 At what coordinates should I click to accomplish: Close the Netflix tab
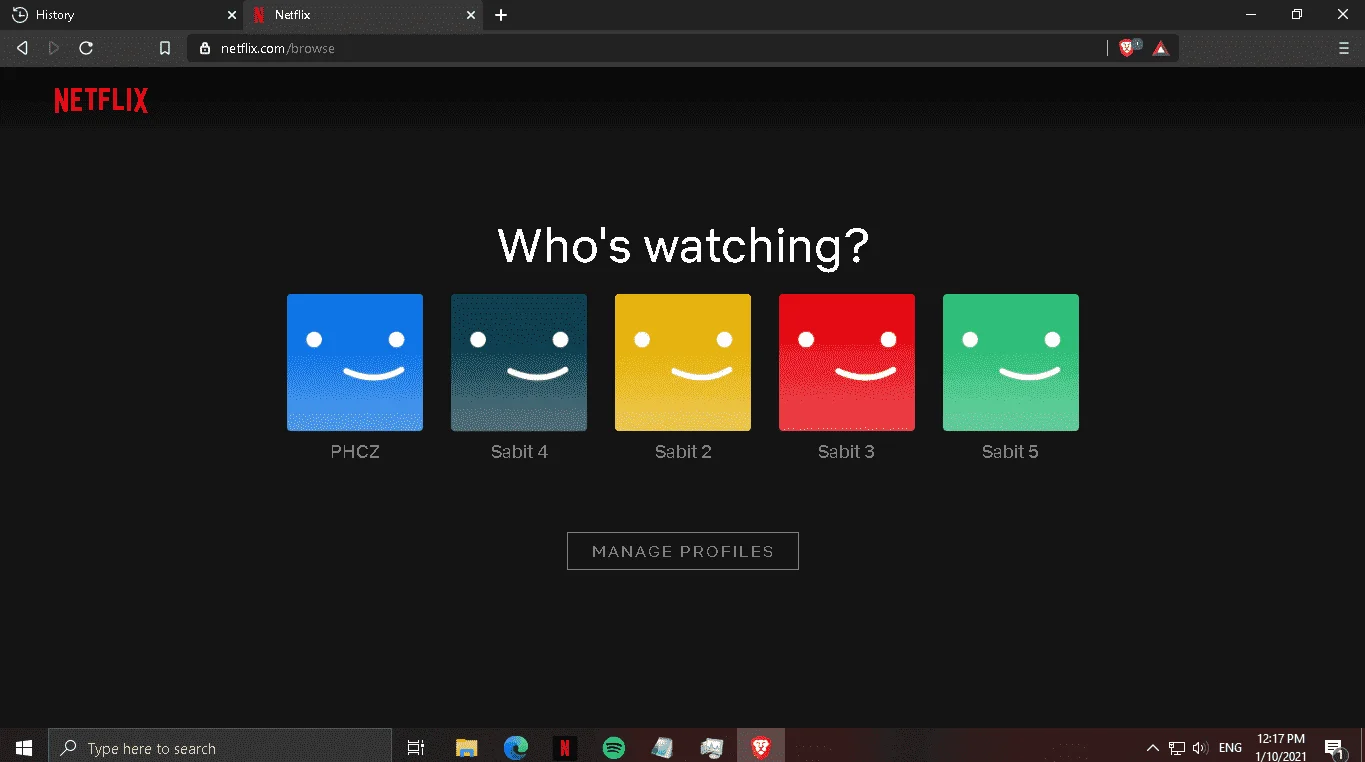tap(472, 15)
